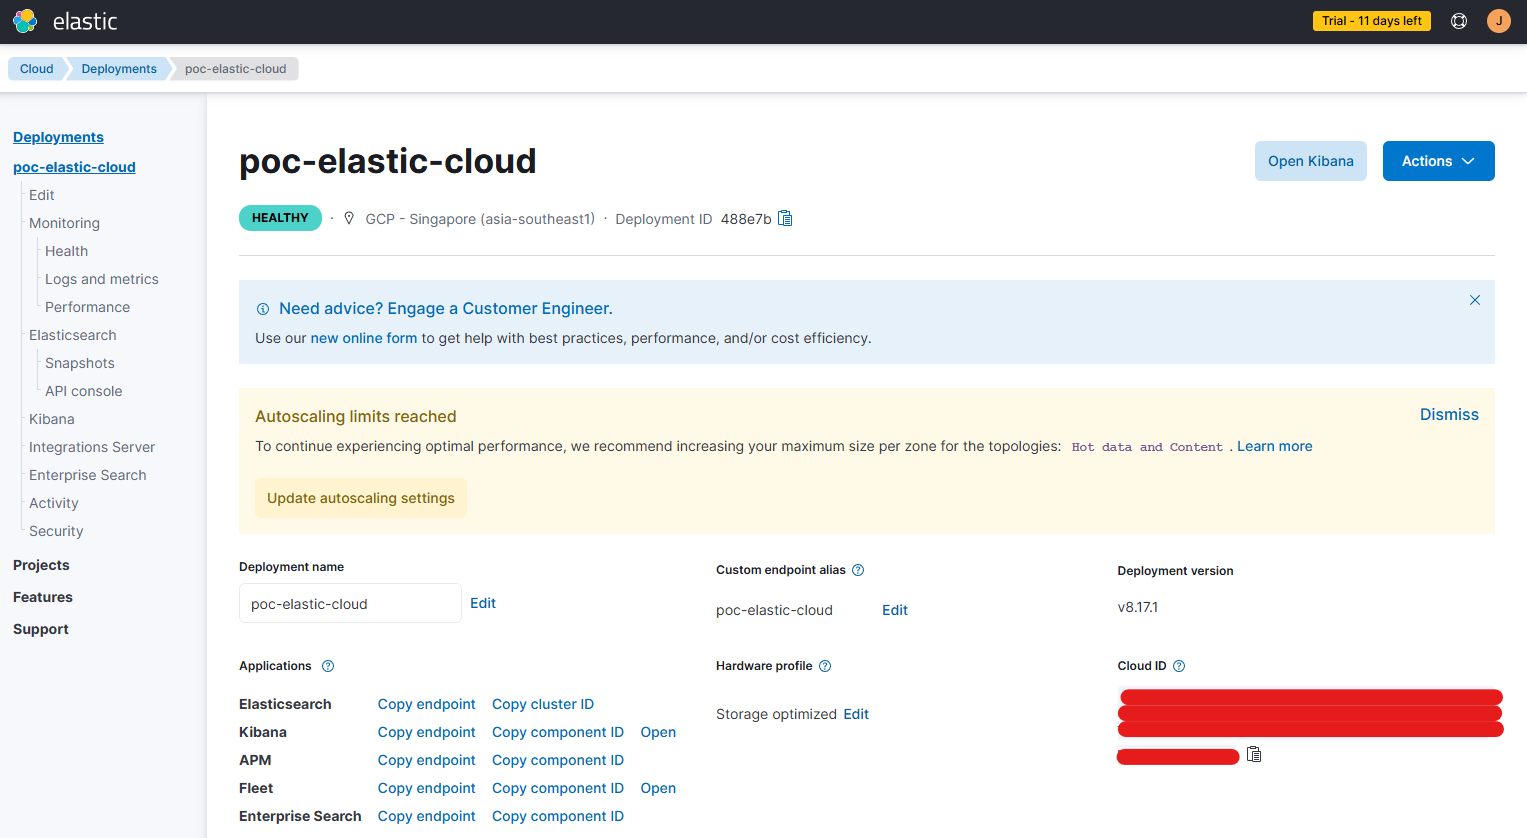Click Update autoscaling settings button

click(361, 498)
